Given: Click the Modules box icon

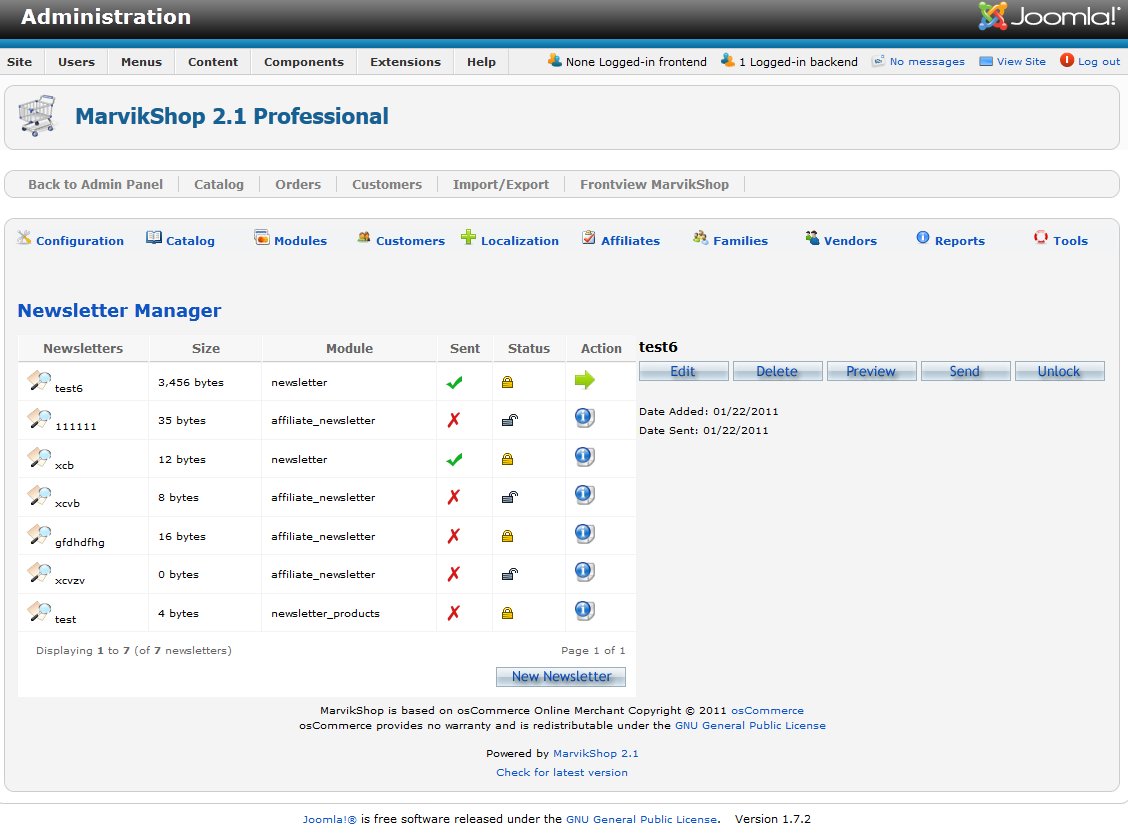Looking at the screenshot, I should coord(262,237).
